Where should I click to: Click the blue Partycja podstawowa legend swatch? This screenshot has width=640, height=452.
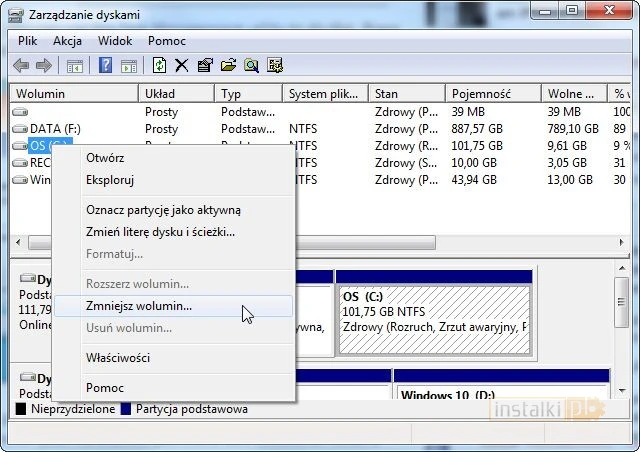coord(126,409)
